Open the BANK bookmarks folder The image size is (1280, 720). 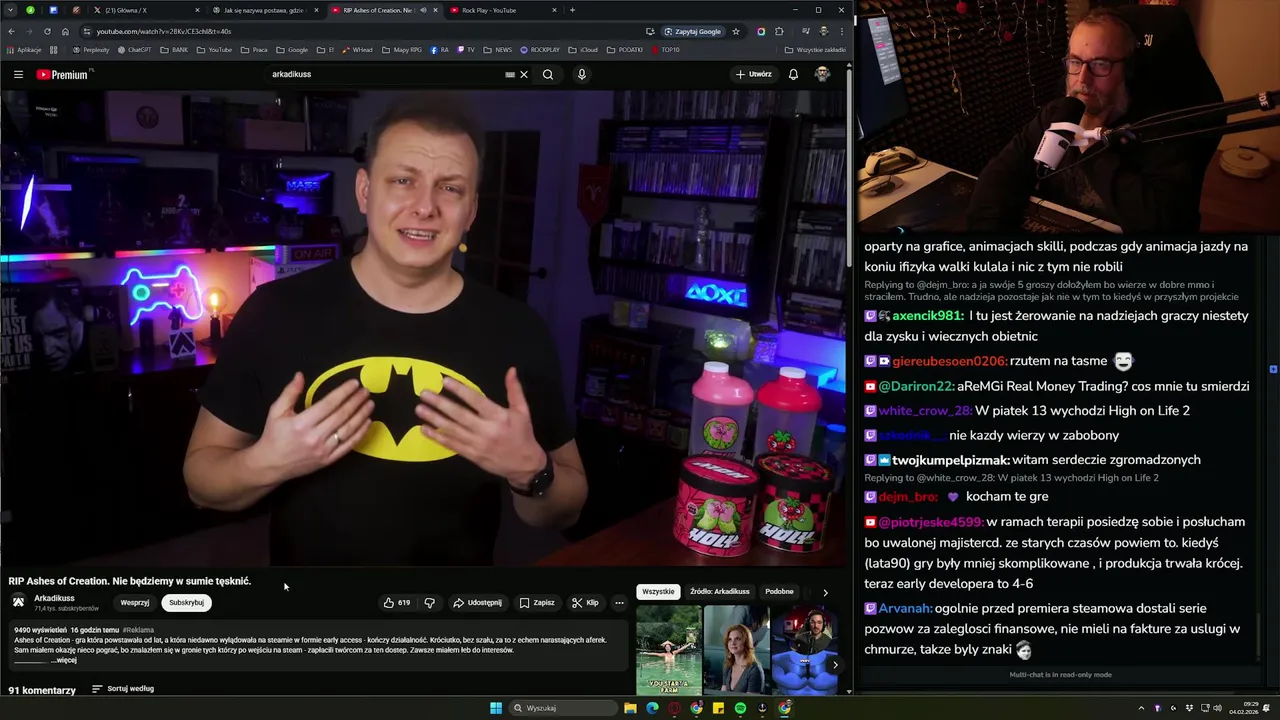[174, 49]
